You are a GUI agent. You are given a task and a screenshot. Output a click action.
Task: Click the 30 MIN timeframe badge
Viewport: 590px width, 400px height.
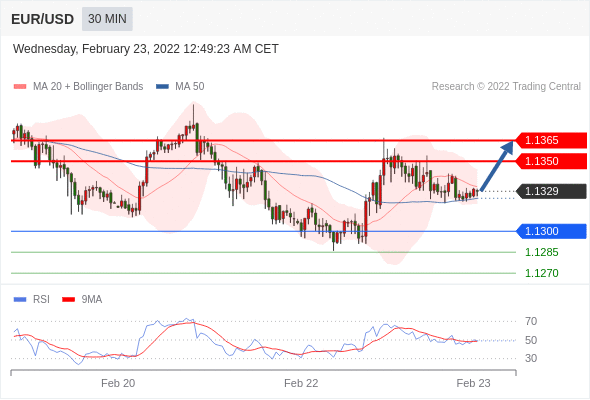(107, 19)
